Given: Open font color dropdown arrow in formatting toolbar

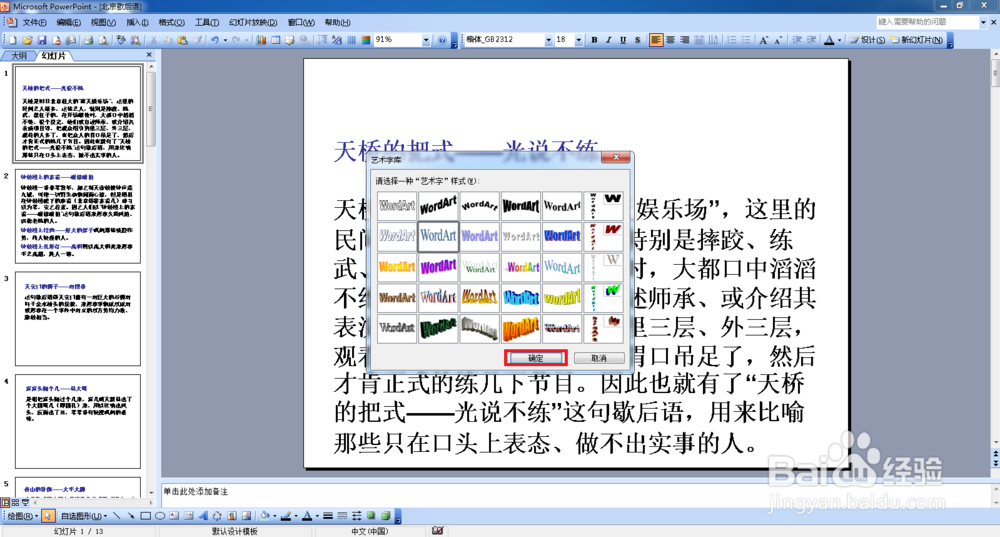Looking at the screenshot, I should point(839,40).
